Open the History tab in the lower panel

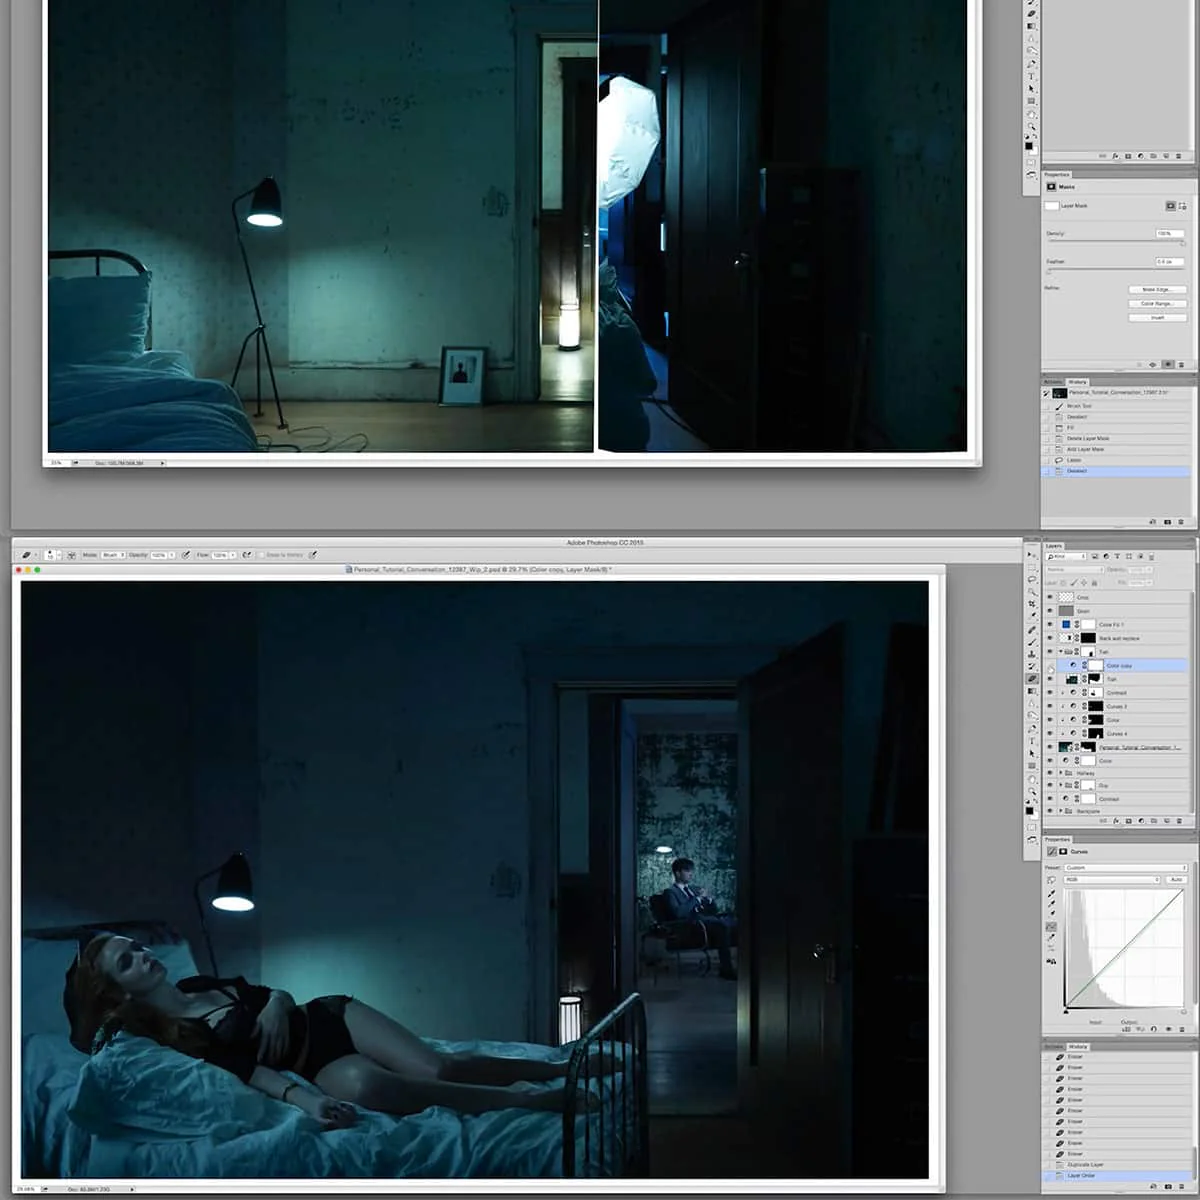pos(1078,1047)
